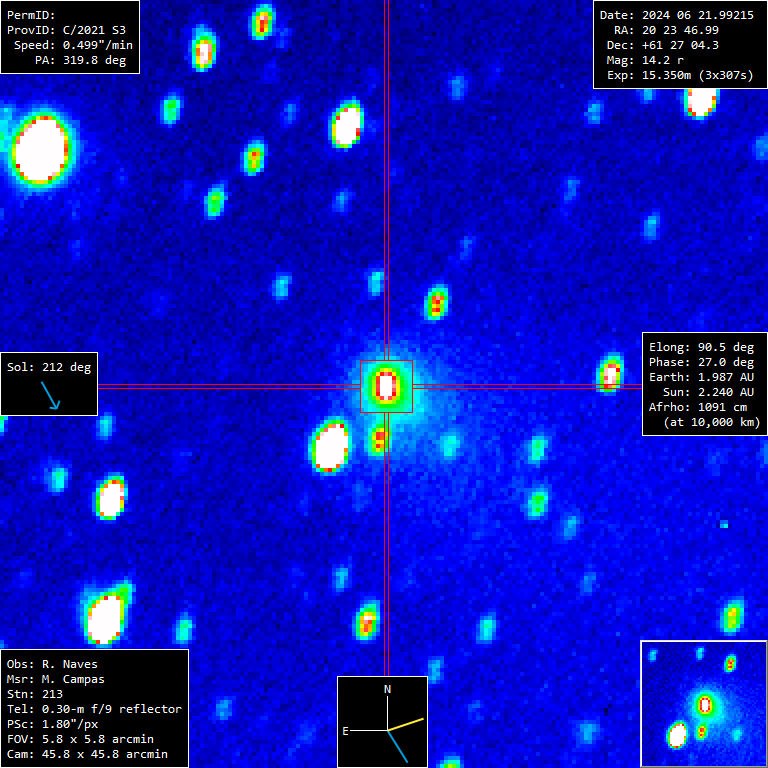The height and width of the screenshot is (768, 768).
Task: Select the 'Cam: 45.8 x 45.8 arcmin' line
Action: pyautogui.click(x=87, y=754)
